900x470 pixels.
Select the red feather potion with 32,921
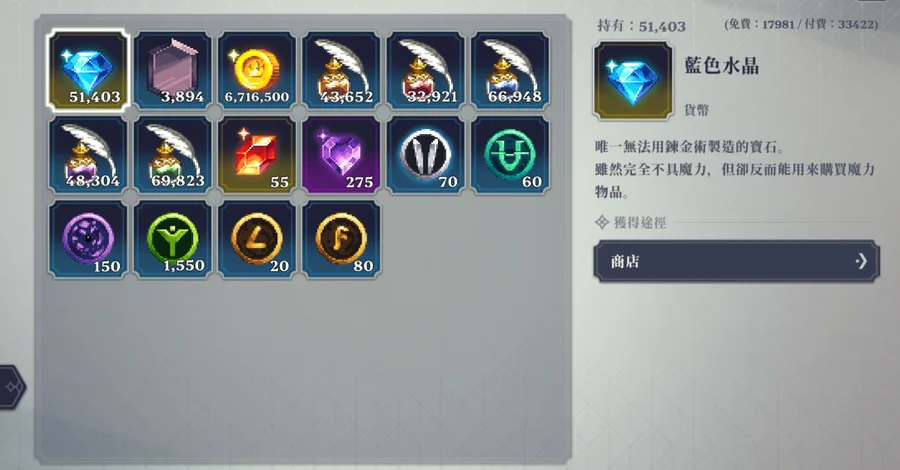(x=426, y=70)
